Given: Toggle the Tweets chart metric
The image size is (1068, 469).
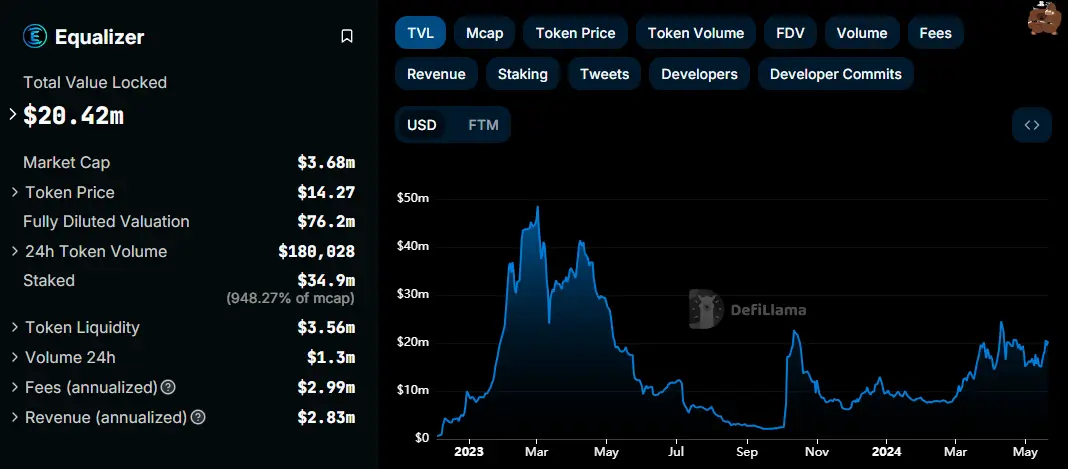Looking at the screenshot, I should 604,74.
